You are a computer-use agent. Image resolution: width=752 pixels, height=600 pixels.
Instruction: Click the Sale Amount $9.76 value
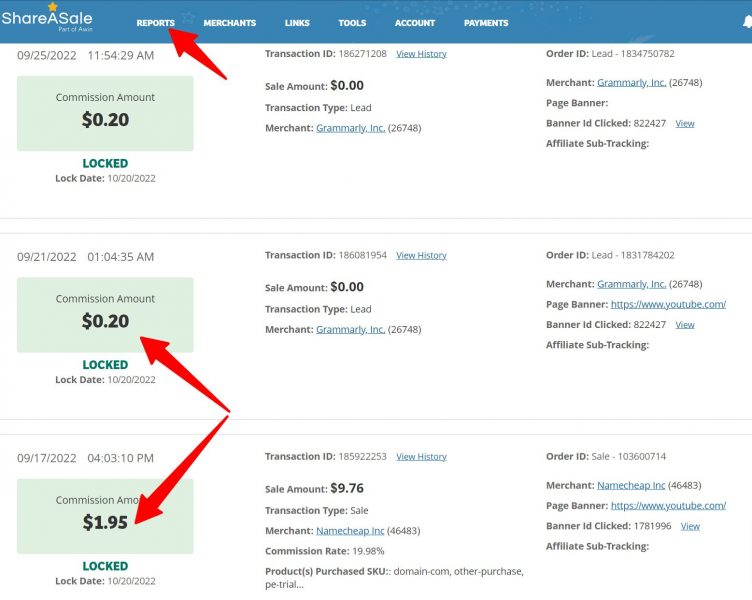pos(347,488)
